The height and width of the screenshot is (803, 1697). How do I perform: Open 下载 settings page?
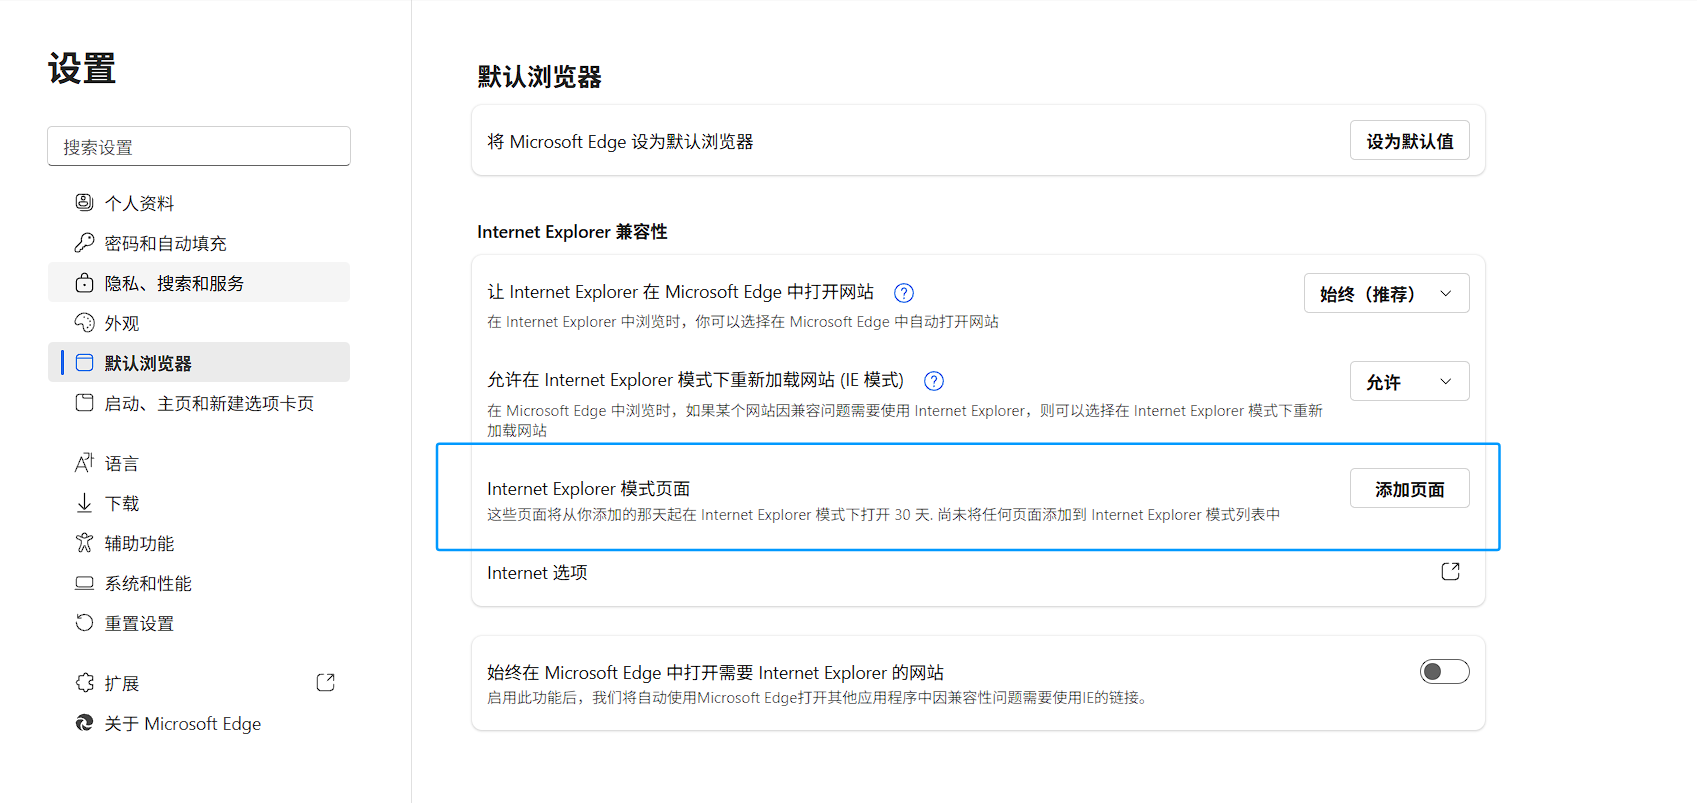click(199, 503)
